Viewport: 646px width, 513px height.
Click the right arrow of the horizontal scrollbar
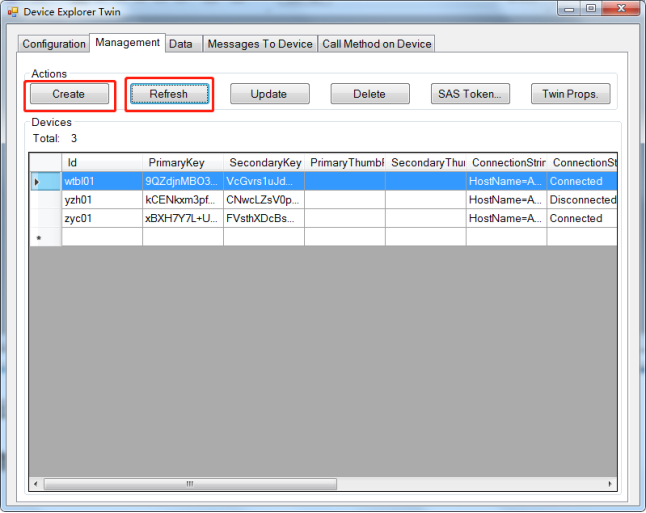click(x=609, y=483)
